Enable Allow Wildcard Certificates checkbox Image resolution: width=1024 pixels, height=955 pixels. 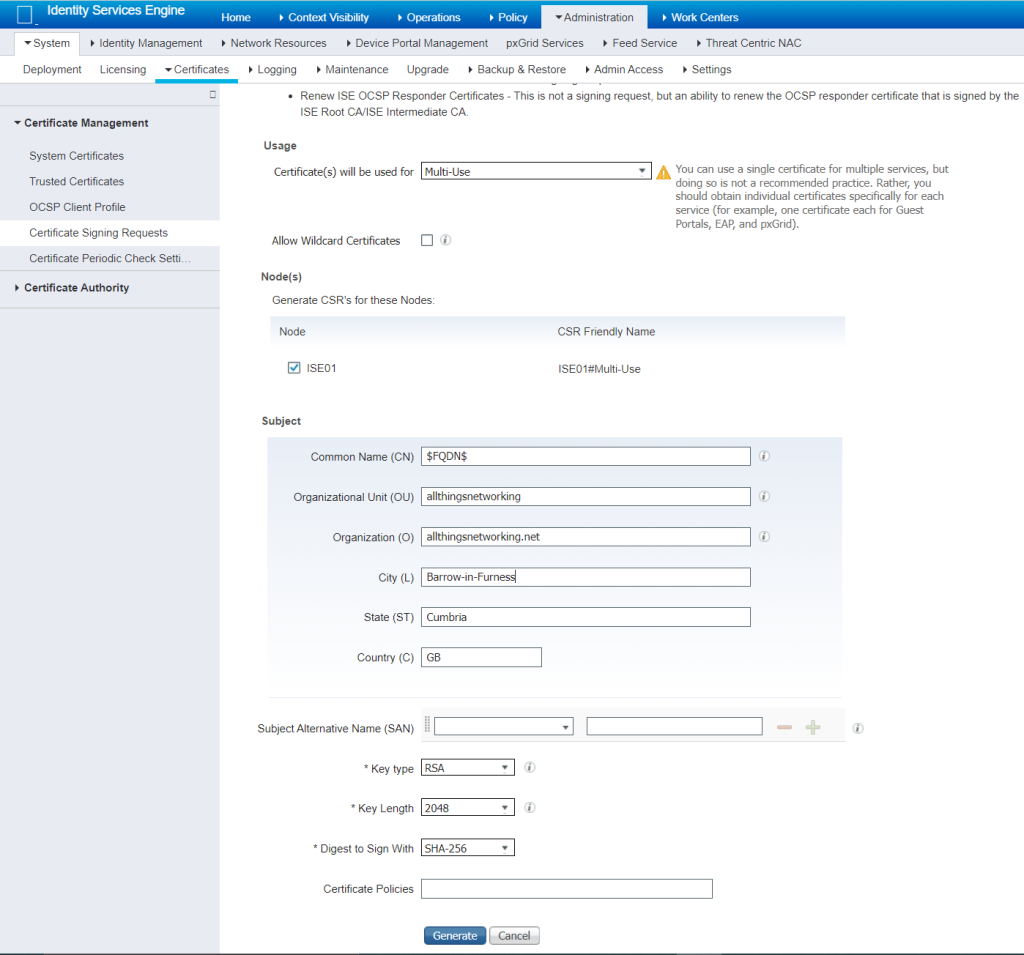(x=427, y=240)
